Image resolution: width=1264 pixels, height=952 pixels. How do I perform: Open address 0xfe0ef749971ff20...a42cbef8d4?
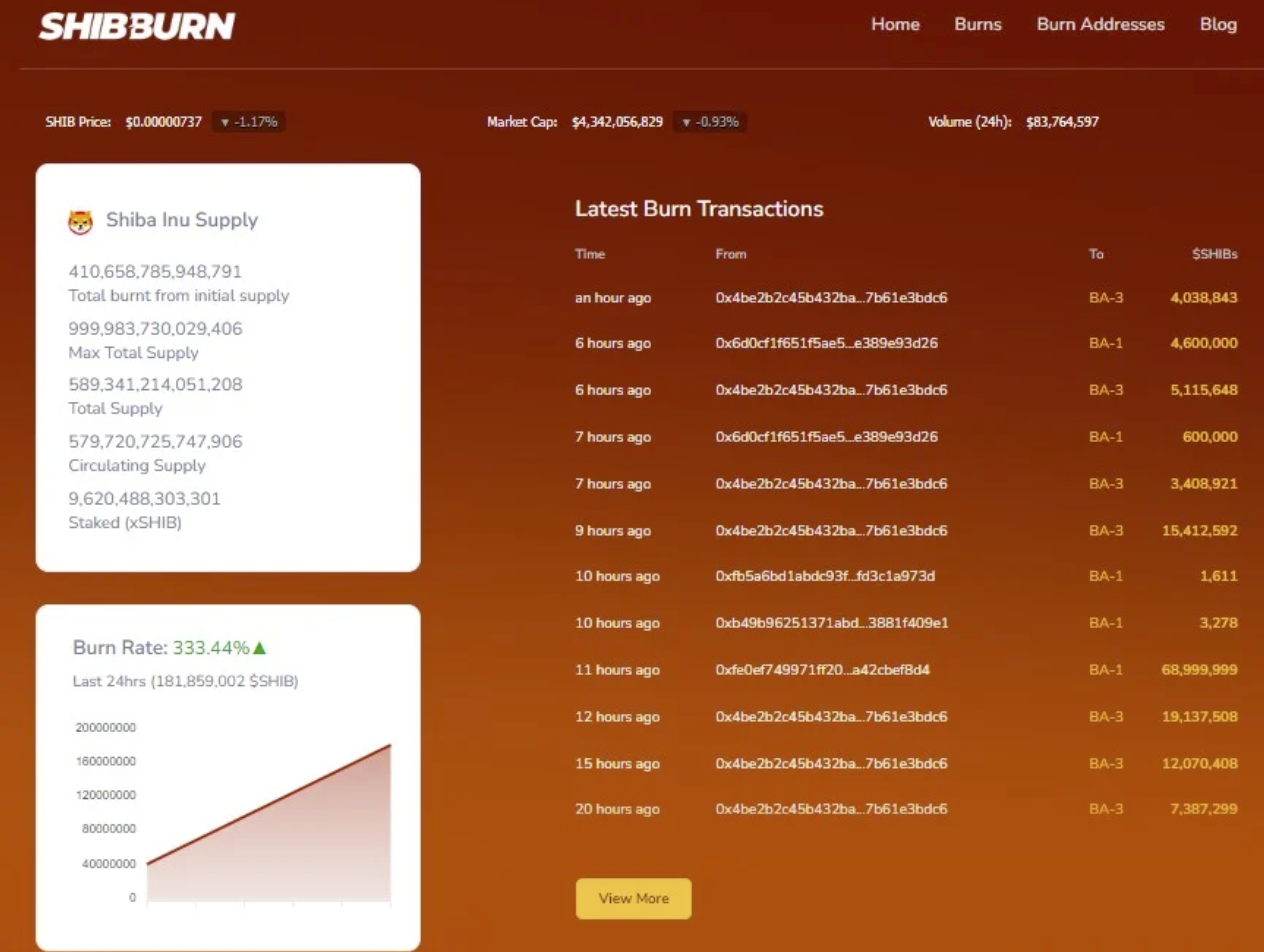(823, 669)
